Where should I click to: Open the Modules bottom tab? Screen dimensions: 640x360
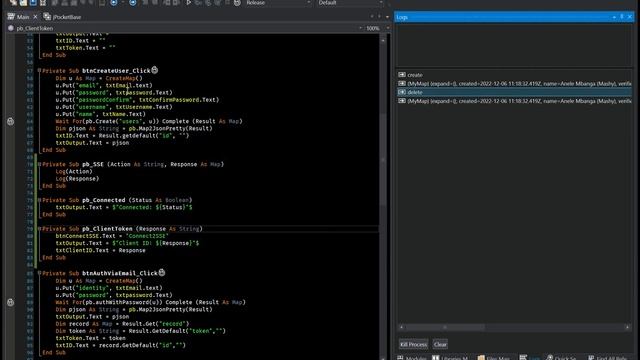(412, 358)
